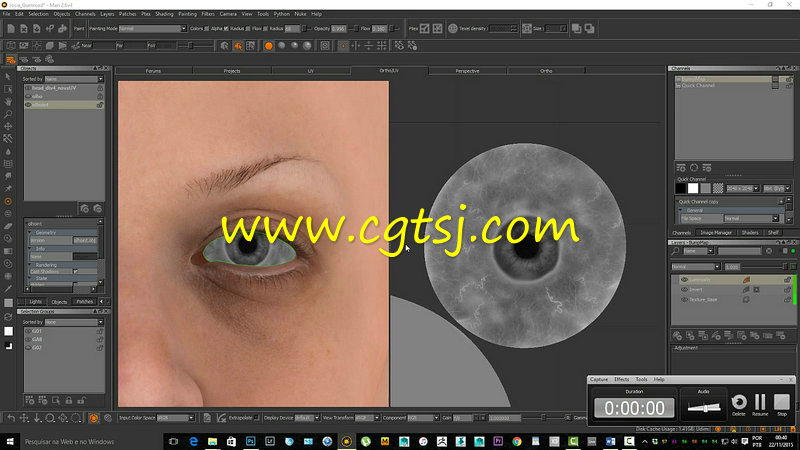
Task: Toggle Cast Shadows checkbox
Action: click(x=76, y=271)
